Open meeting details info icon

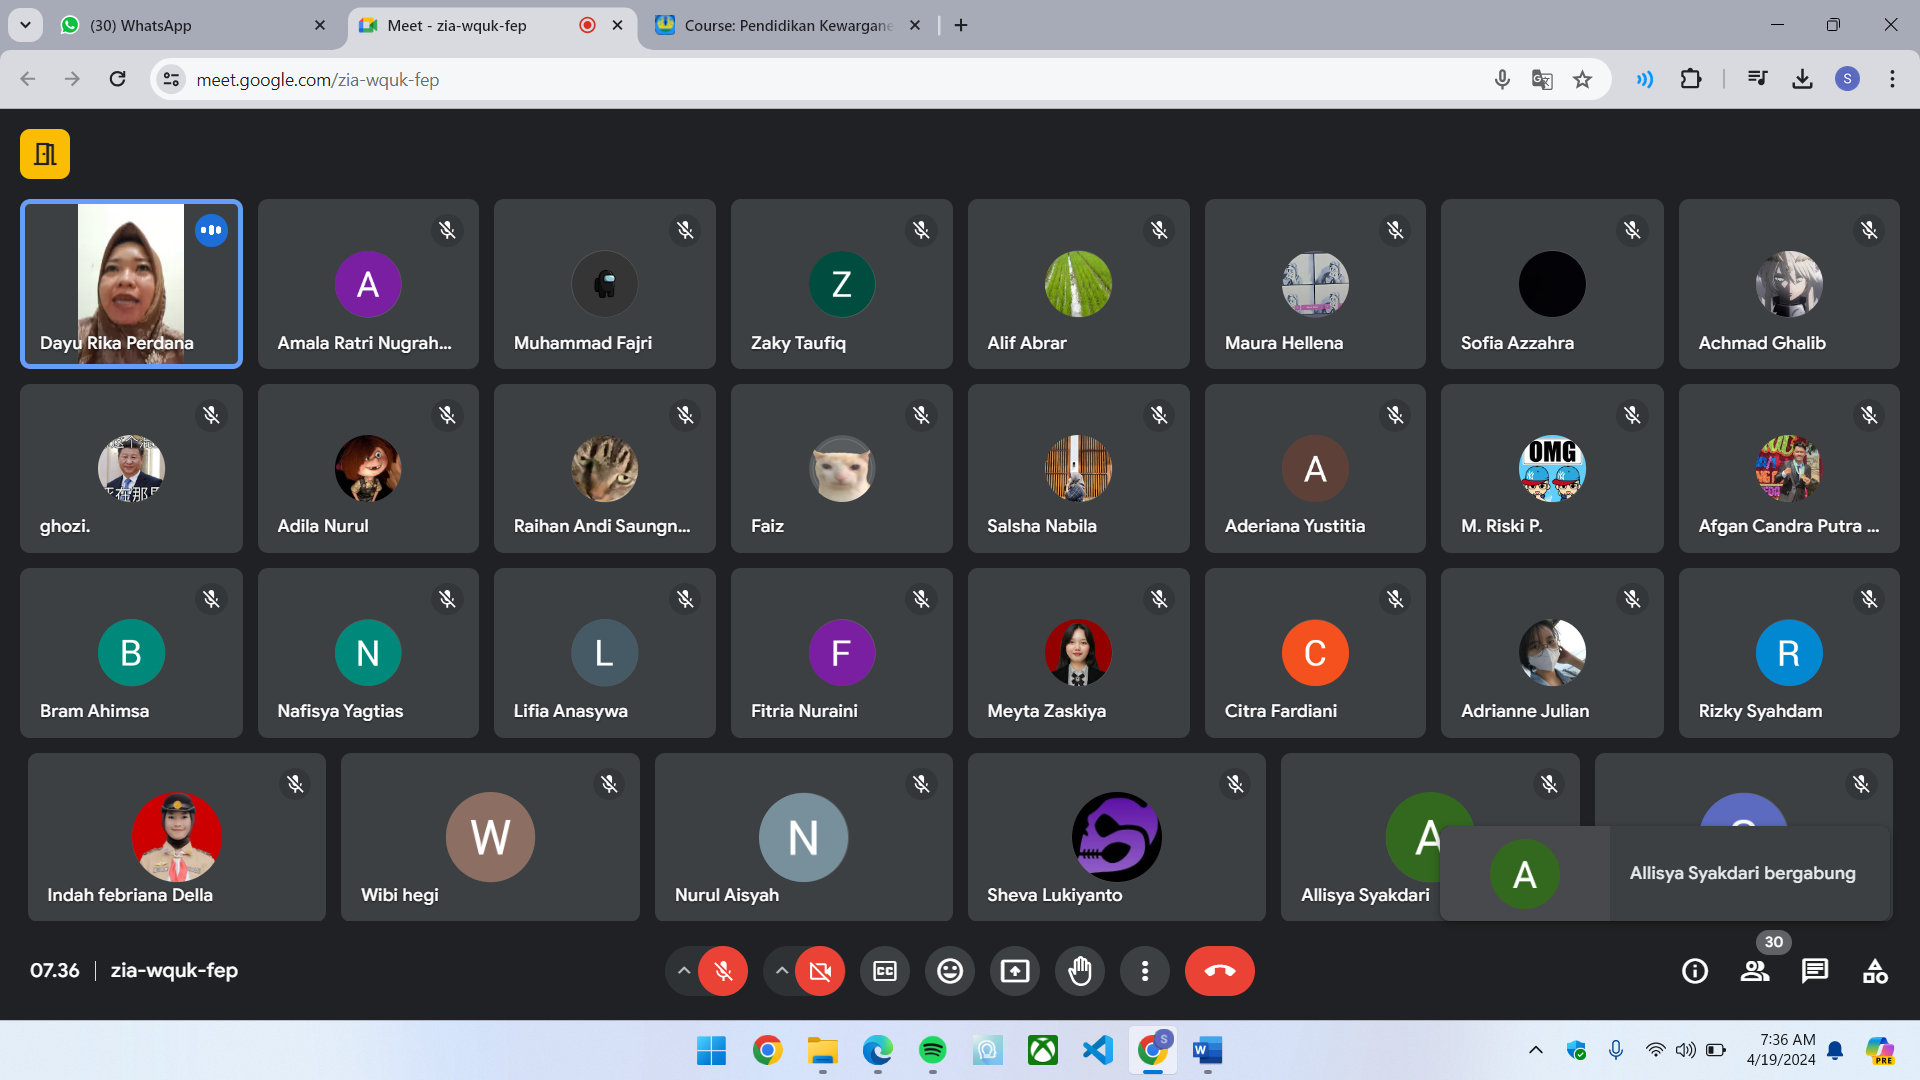click(x=1695, y=971)
